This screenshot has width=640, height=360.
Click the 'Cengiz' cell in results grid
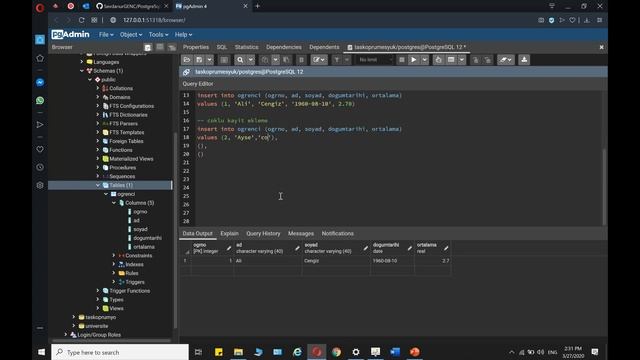pyautogui.click(x=336, y=261)
